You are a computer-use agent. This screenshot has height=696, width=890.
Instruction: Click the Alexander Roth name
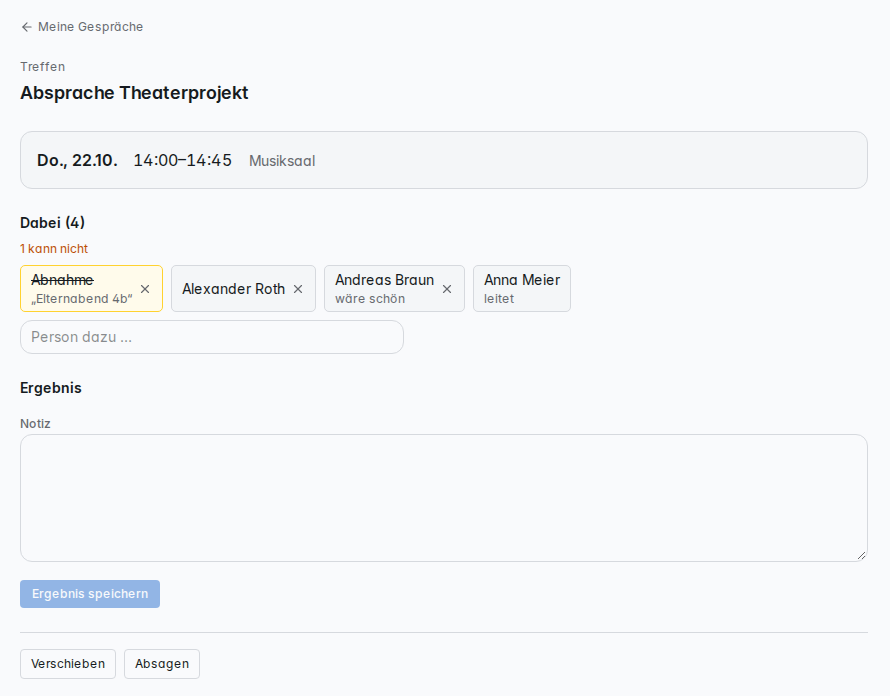coord(233,289)
